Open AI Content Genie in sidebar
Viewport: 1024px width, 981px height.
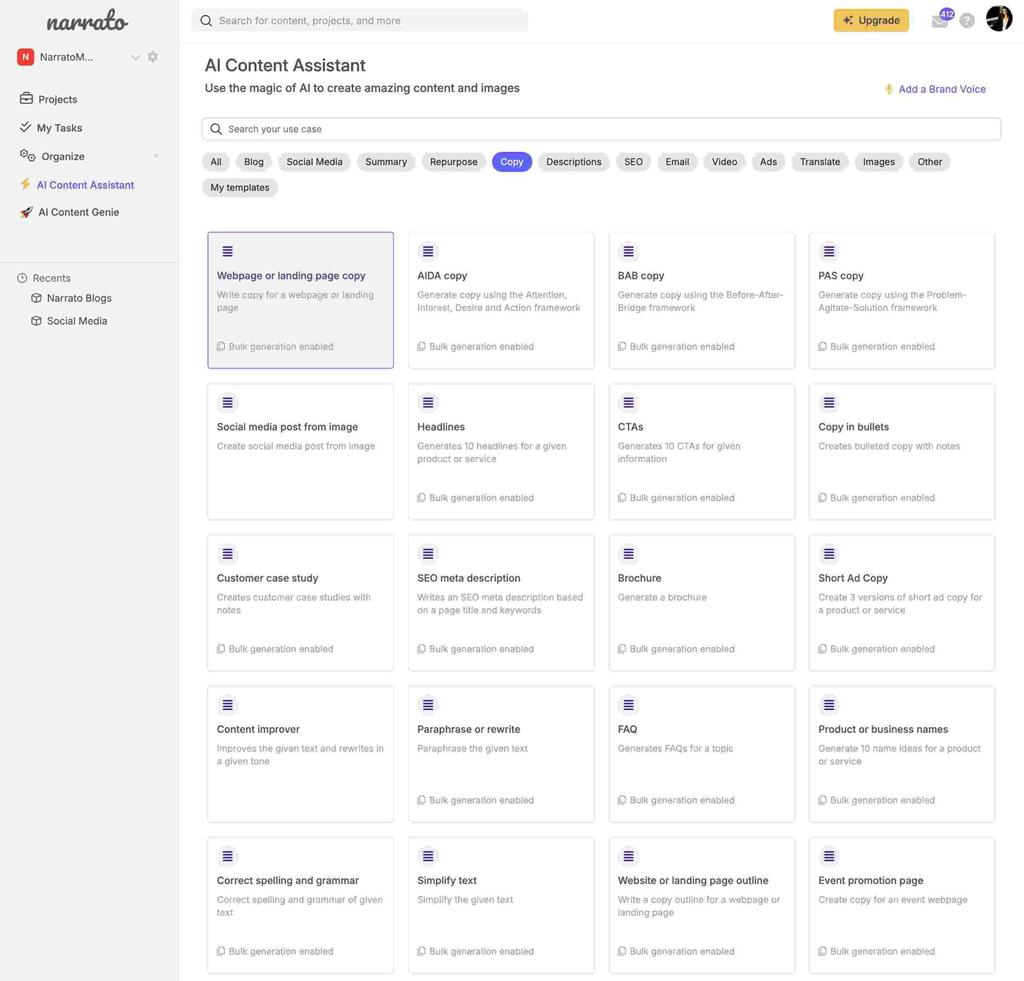(78, 212)
